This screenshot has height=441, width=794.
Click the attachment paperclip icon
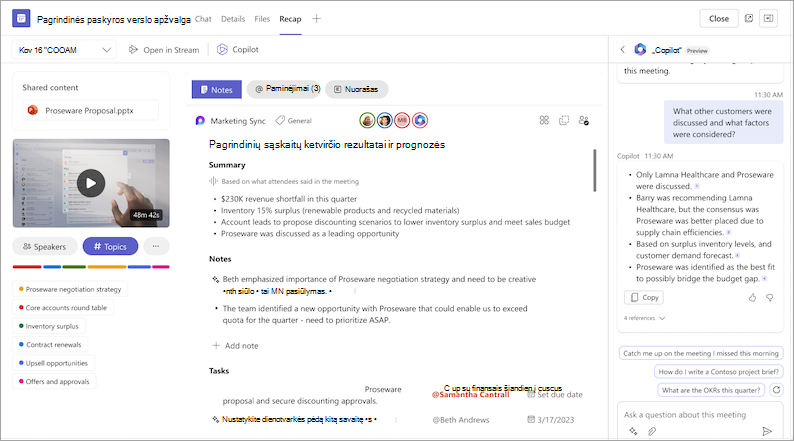point(652,431)
